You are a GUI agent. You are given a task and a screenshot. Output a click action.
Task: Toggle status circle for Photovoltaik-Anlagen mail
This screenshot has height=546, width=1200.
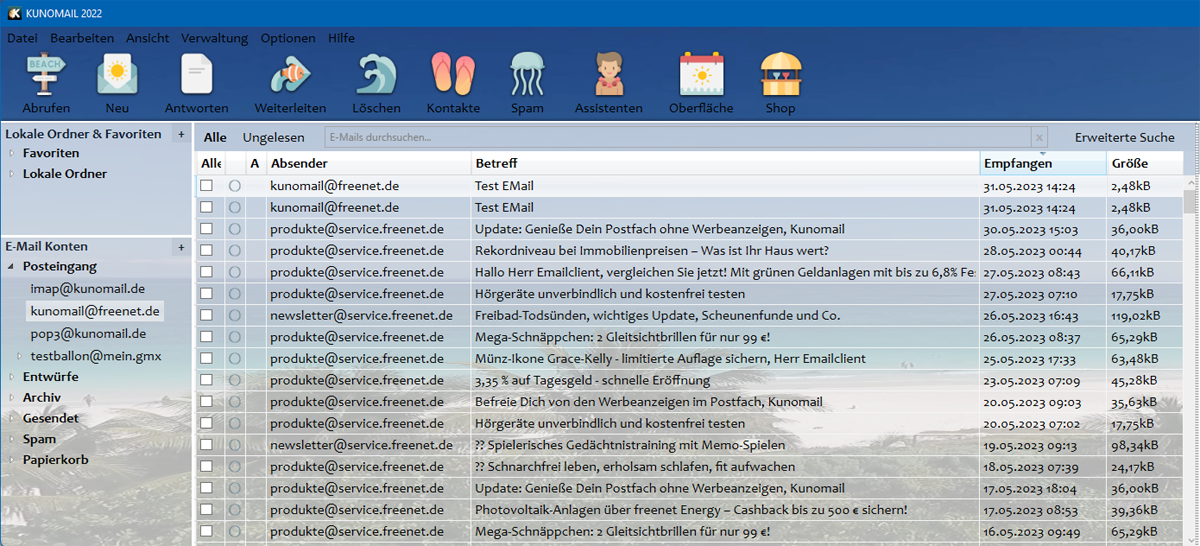pyautogui.click(x=235, y=510)
